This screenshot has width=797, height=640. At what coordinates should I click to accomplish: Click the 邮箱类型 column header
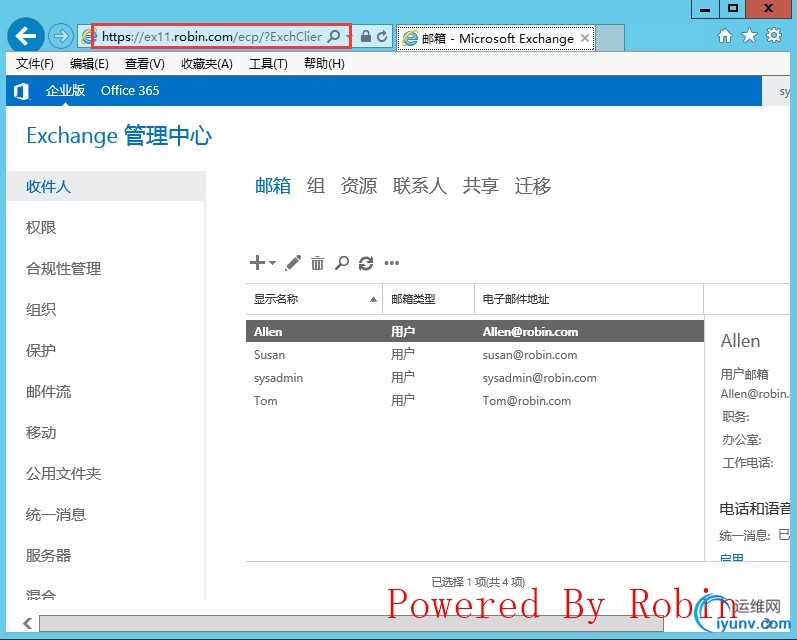[428, 299]
